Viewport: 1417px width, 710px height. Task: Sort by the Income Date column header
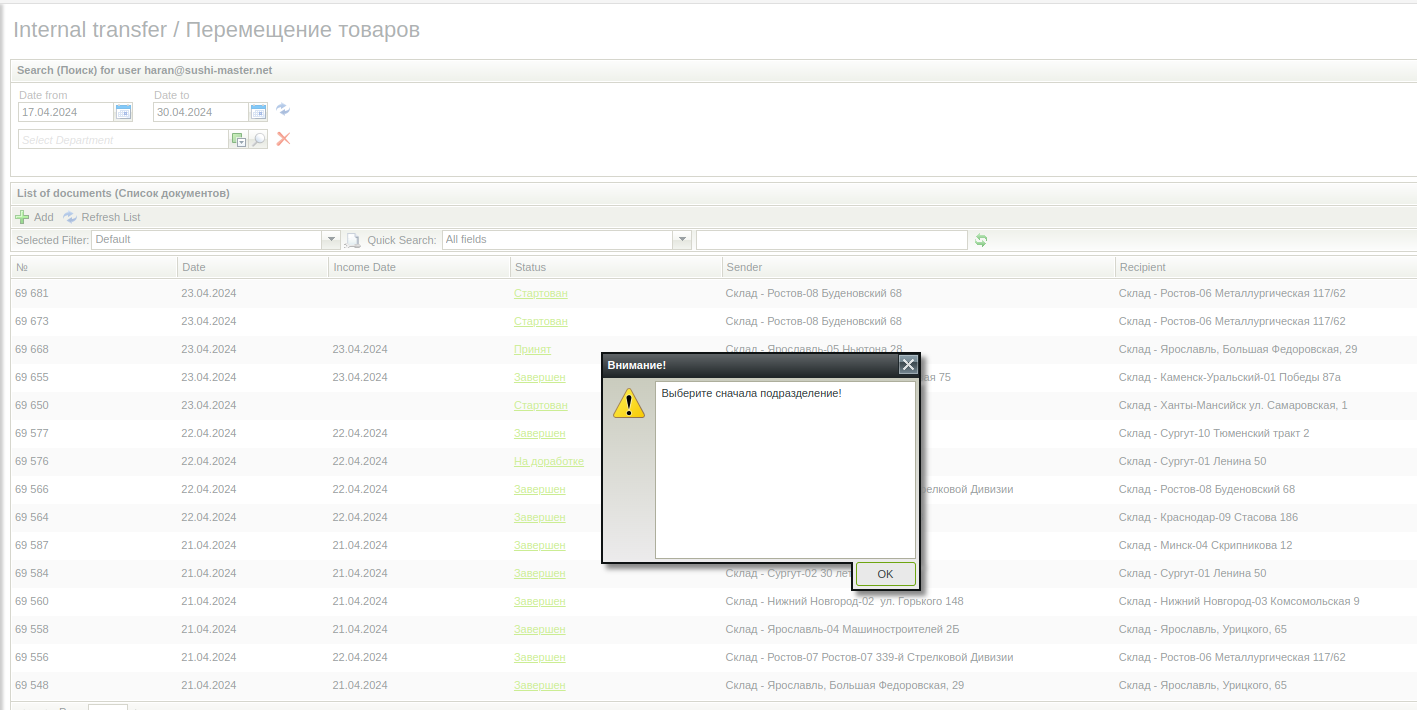pos(419,267)
